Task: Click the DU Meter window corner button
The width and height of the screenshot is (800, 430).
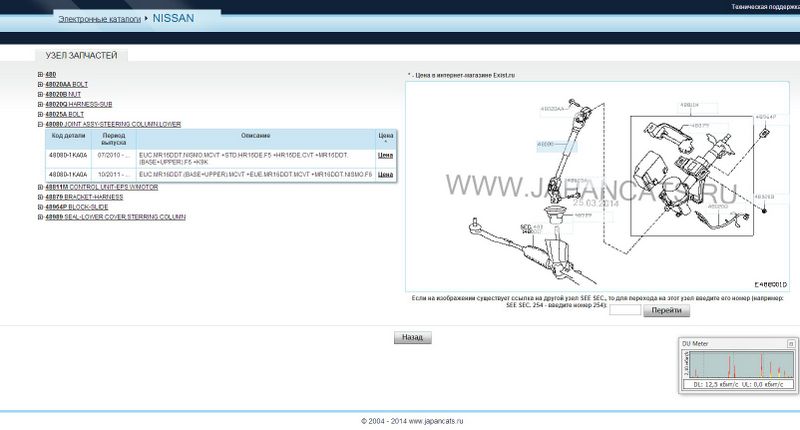Action: click(x=791, y=344)
